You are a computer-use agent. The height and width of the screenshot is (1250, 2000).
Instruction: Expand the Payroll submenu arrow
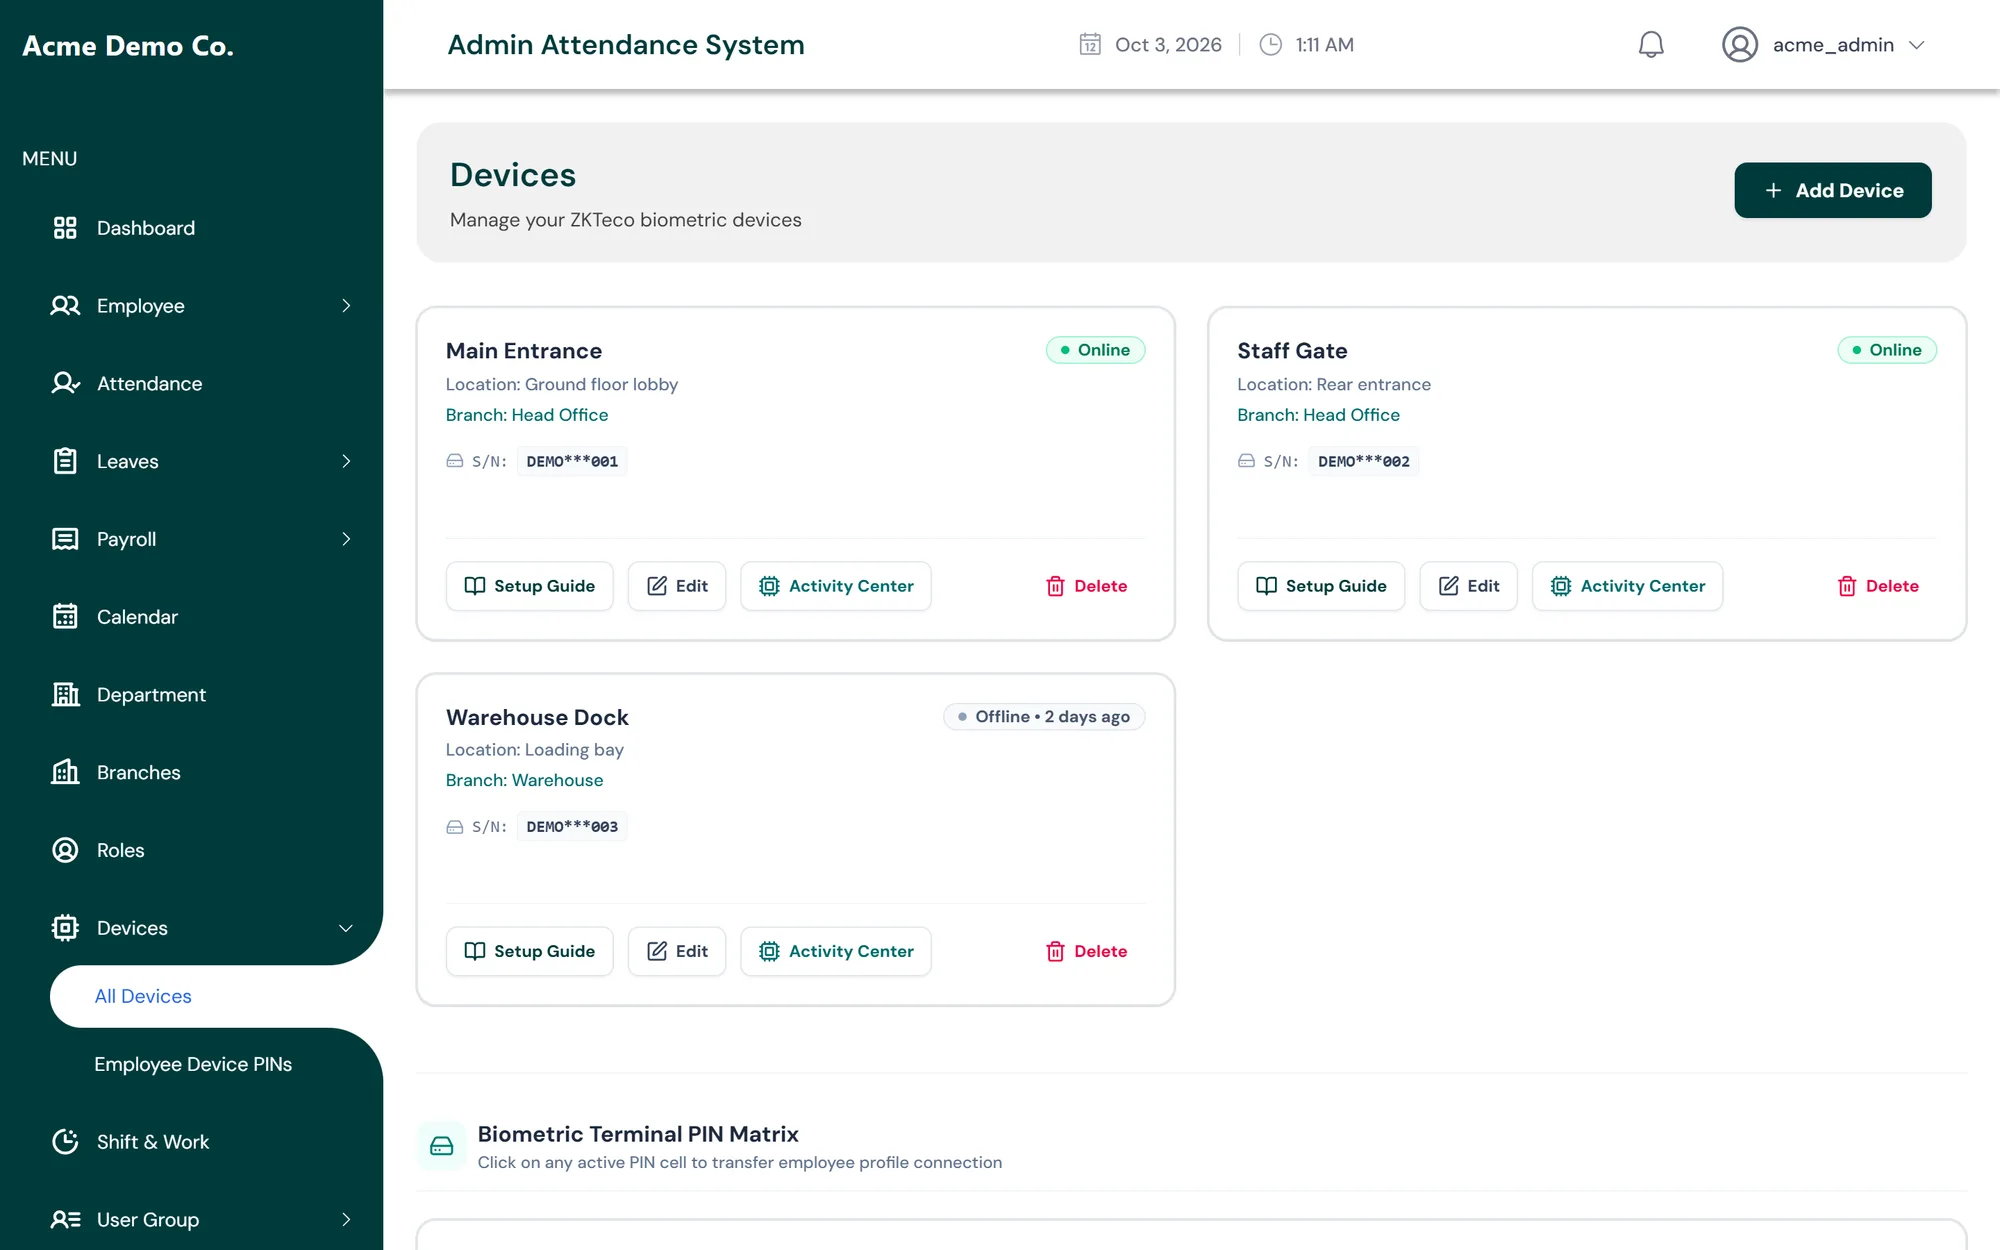coord(346,539)
